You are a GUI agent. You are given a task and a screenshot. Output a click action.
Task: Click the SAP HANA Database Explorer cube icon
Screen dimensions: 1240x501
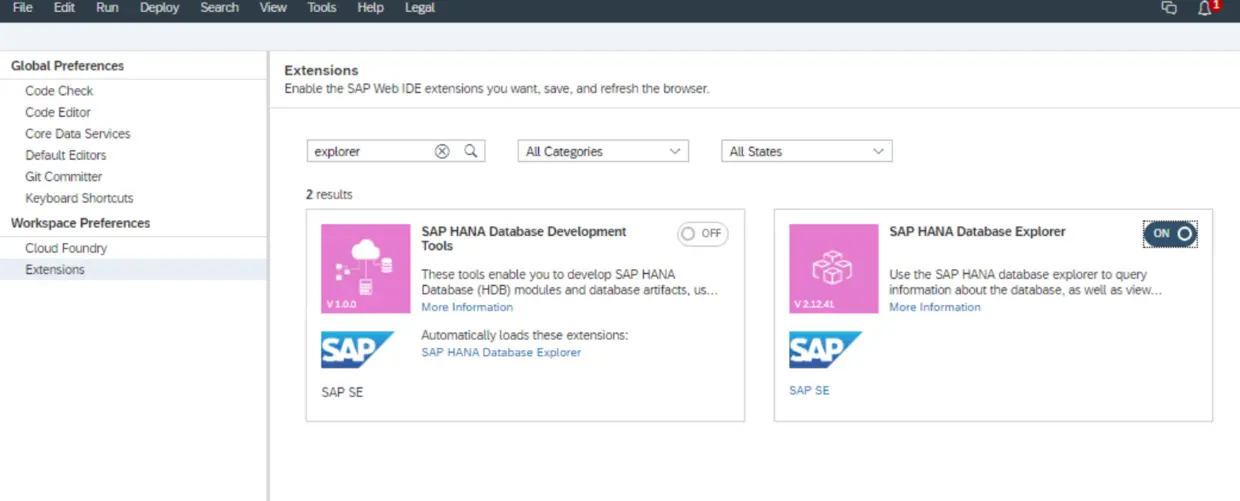[x=834, y=269]
